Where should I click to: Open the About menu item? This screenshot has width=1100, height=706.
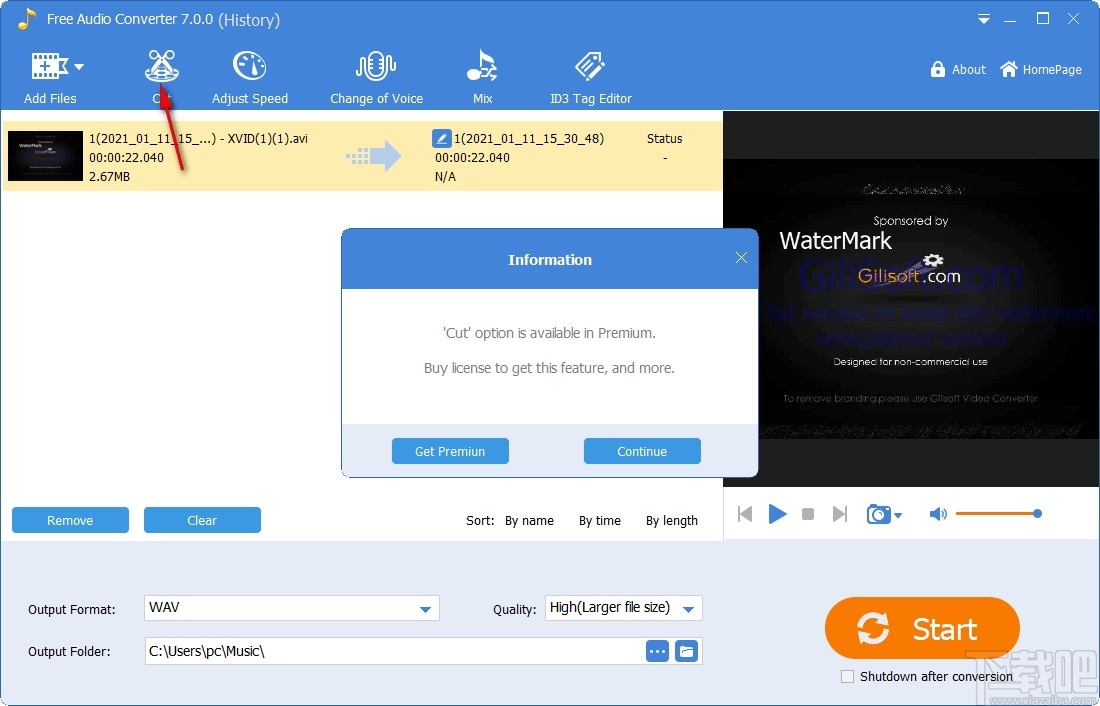coord(958,69)
